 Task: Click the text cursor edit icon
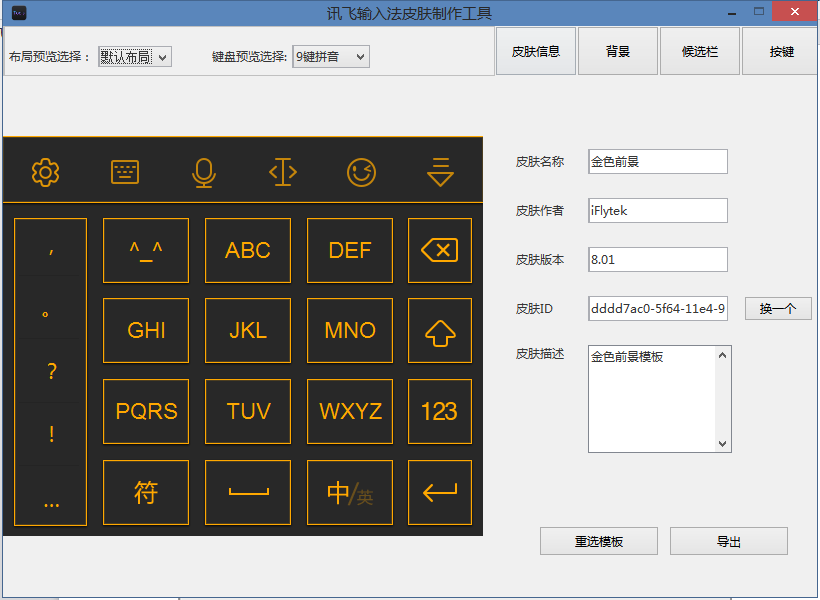pos(283,172)
